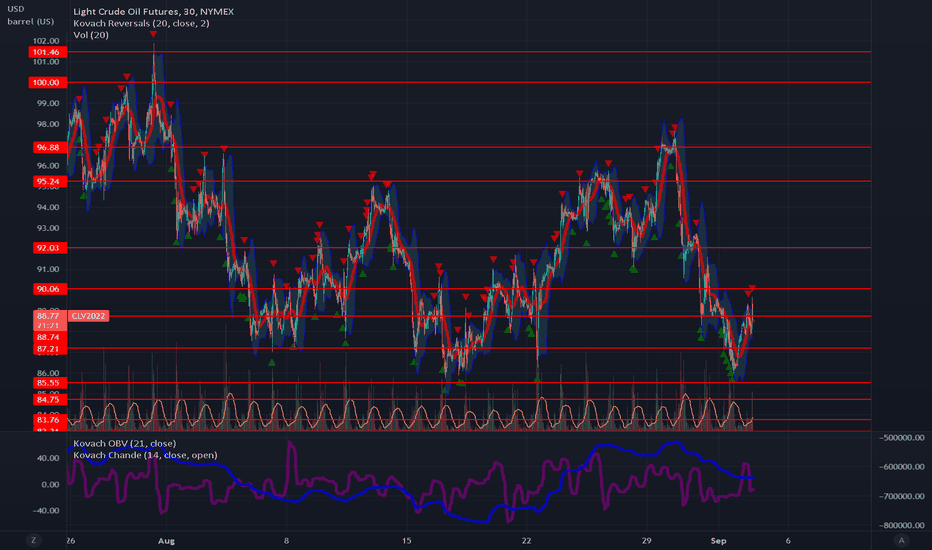
Task: Click the Aug date on time axis
Action: [x=166, y=541]
